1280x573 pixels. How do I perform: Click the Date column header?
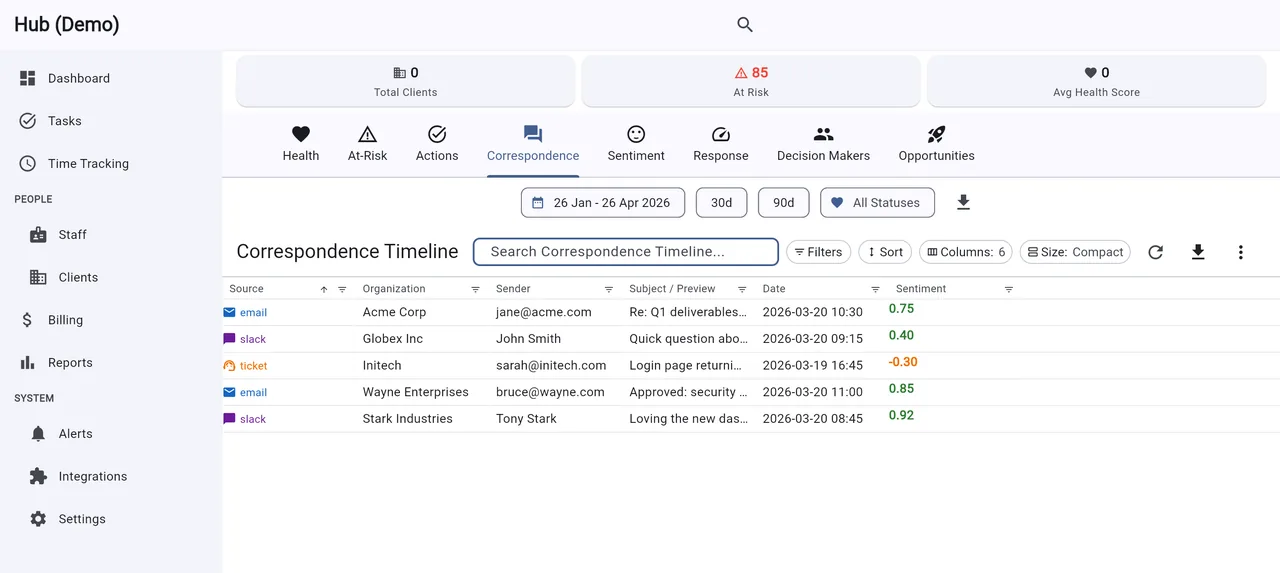[774, 289]
